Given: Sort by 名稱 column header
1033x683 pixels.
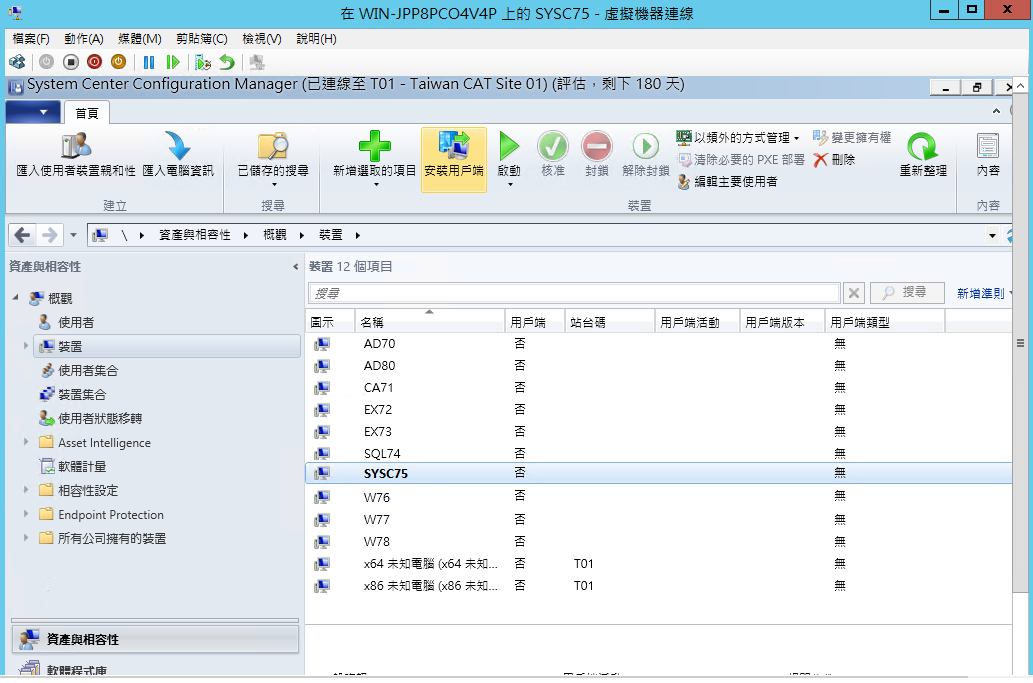Looking at the screenshot, I should coord(430,321).
